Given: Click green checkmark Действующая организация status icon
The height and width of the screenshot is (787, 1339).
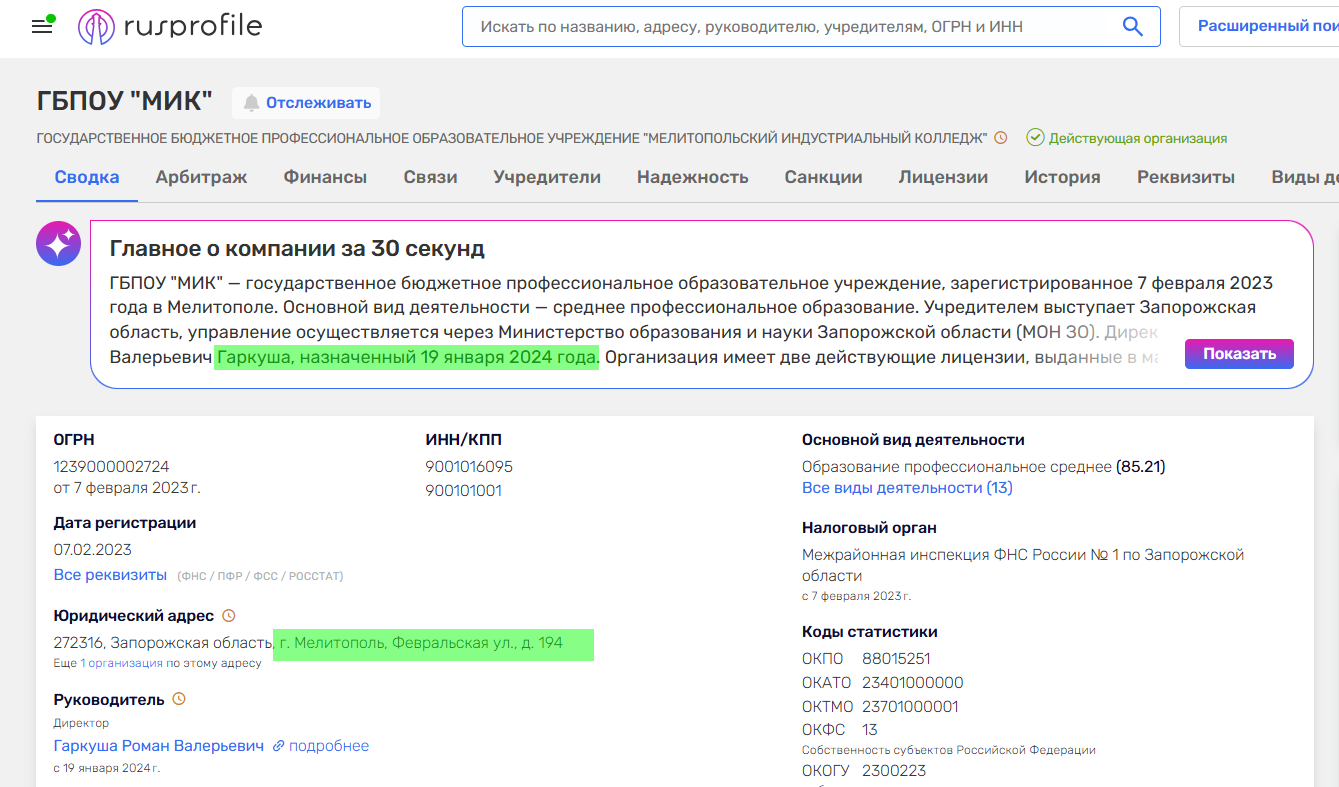Looking at the screenshot, I should point(1035,138).
